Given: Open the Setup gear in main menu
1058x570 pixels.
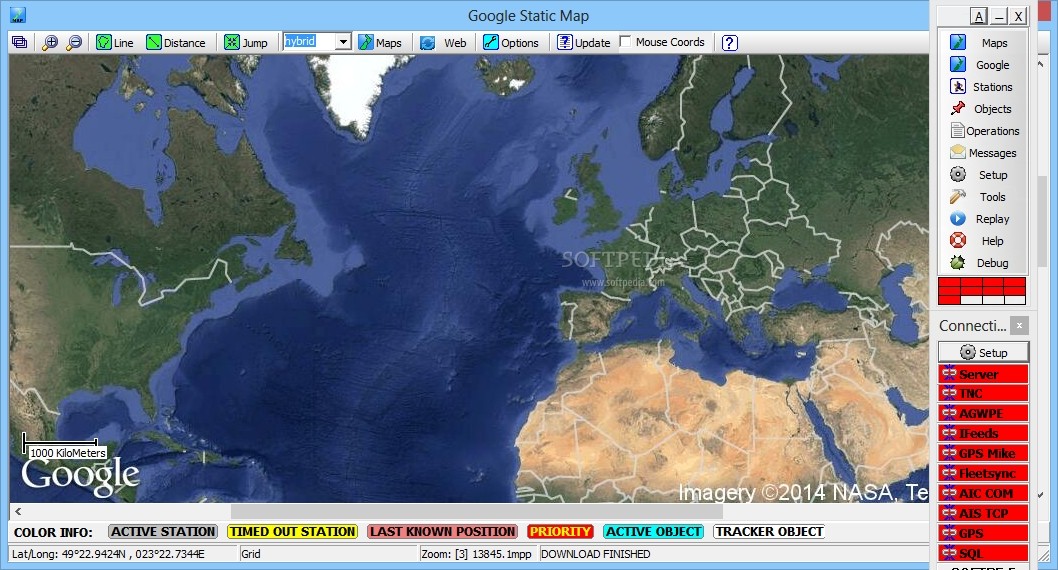Looking at the screenshot, I should coord(983,175).
